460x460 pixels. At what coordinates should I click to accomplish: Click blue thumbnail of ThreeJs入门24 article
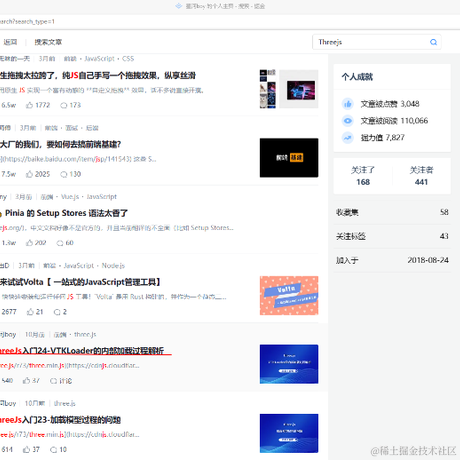point(289,364)
